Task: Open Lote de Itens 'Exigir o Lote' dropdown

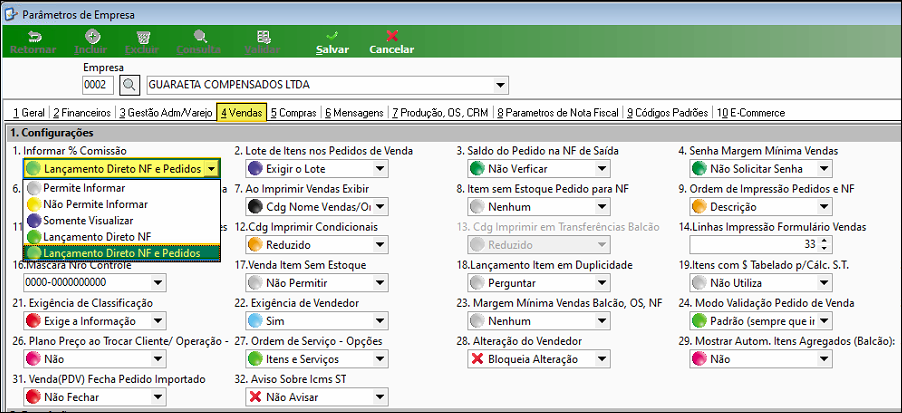Action: pyautogui.click(x=380, y=169)
